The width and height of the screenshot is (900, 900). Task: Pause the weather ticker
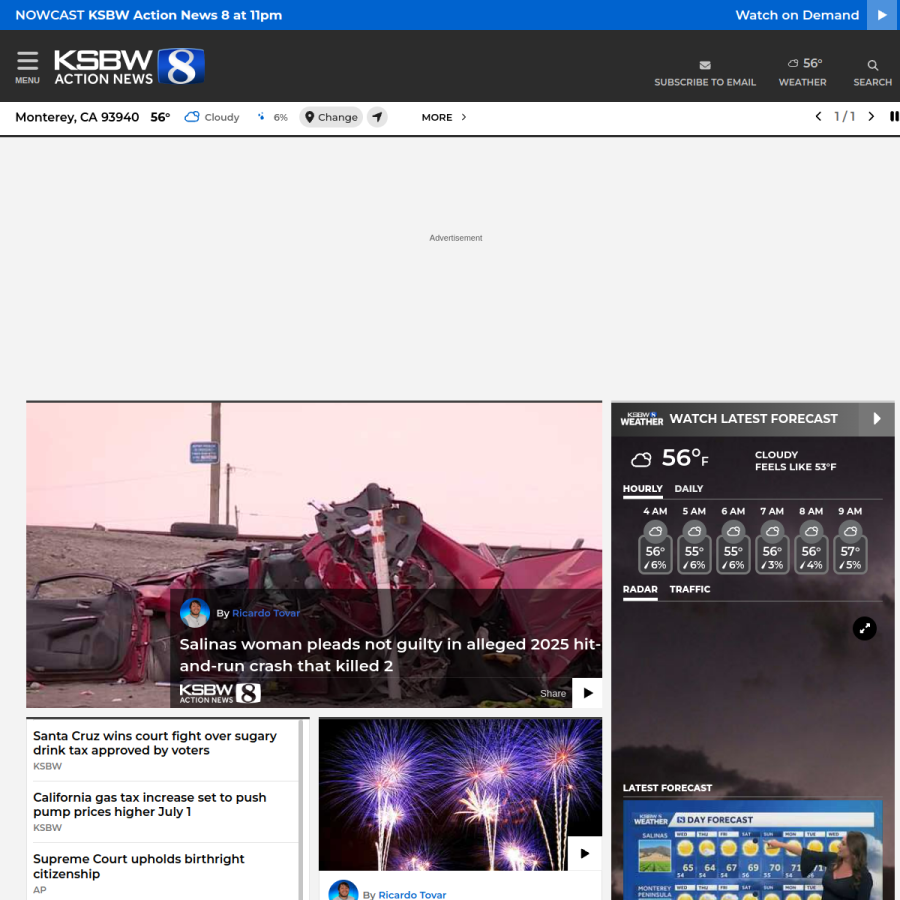click(894, 117)
